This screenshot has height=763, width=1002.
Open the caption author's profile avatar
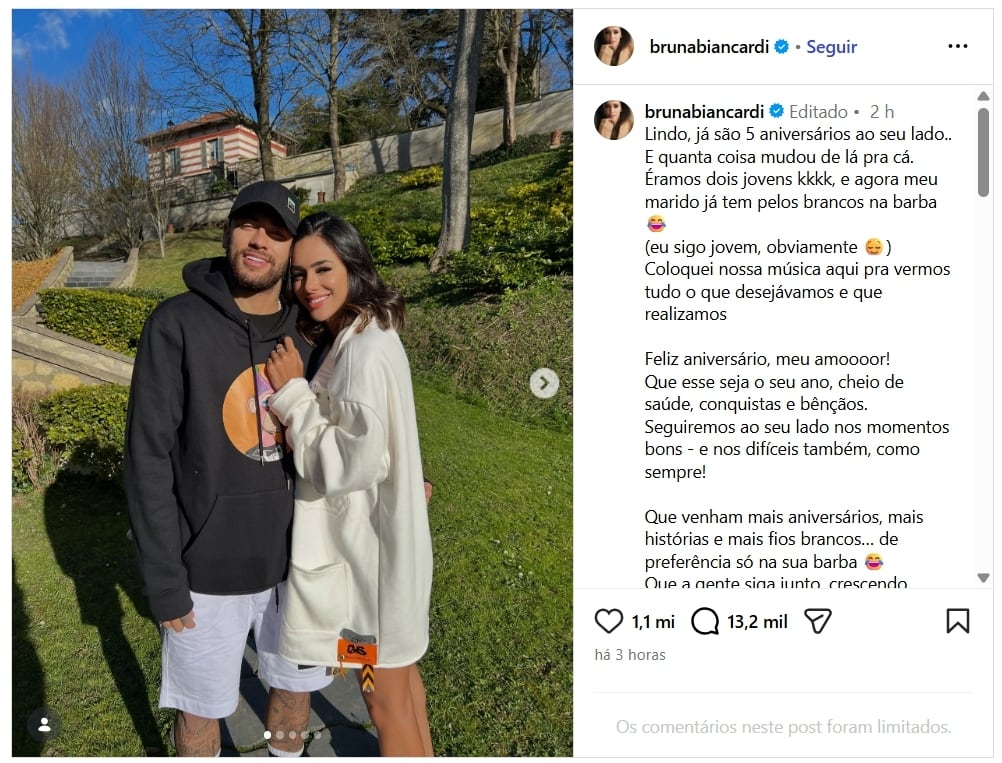[x=613, y=119]
